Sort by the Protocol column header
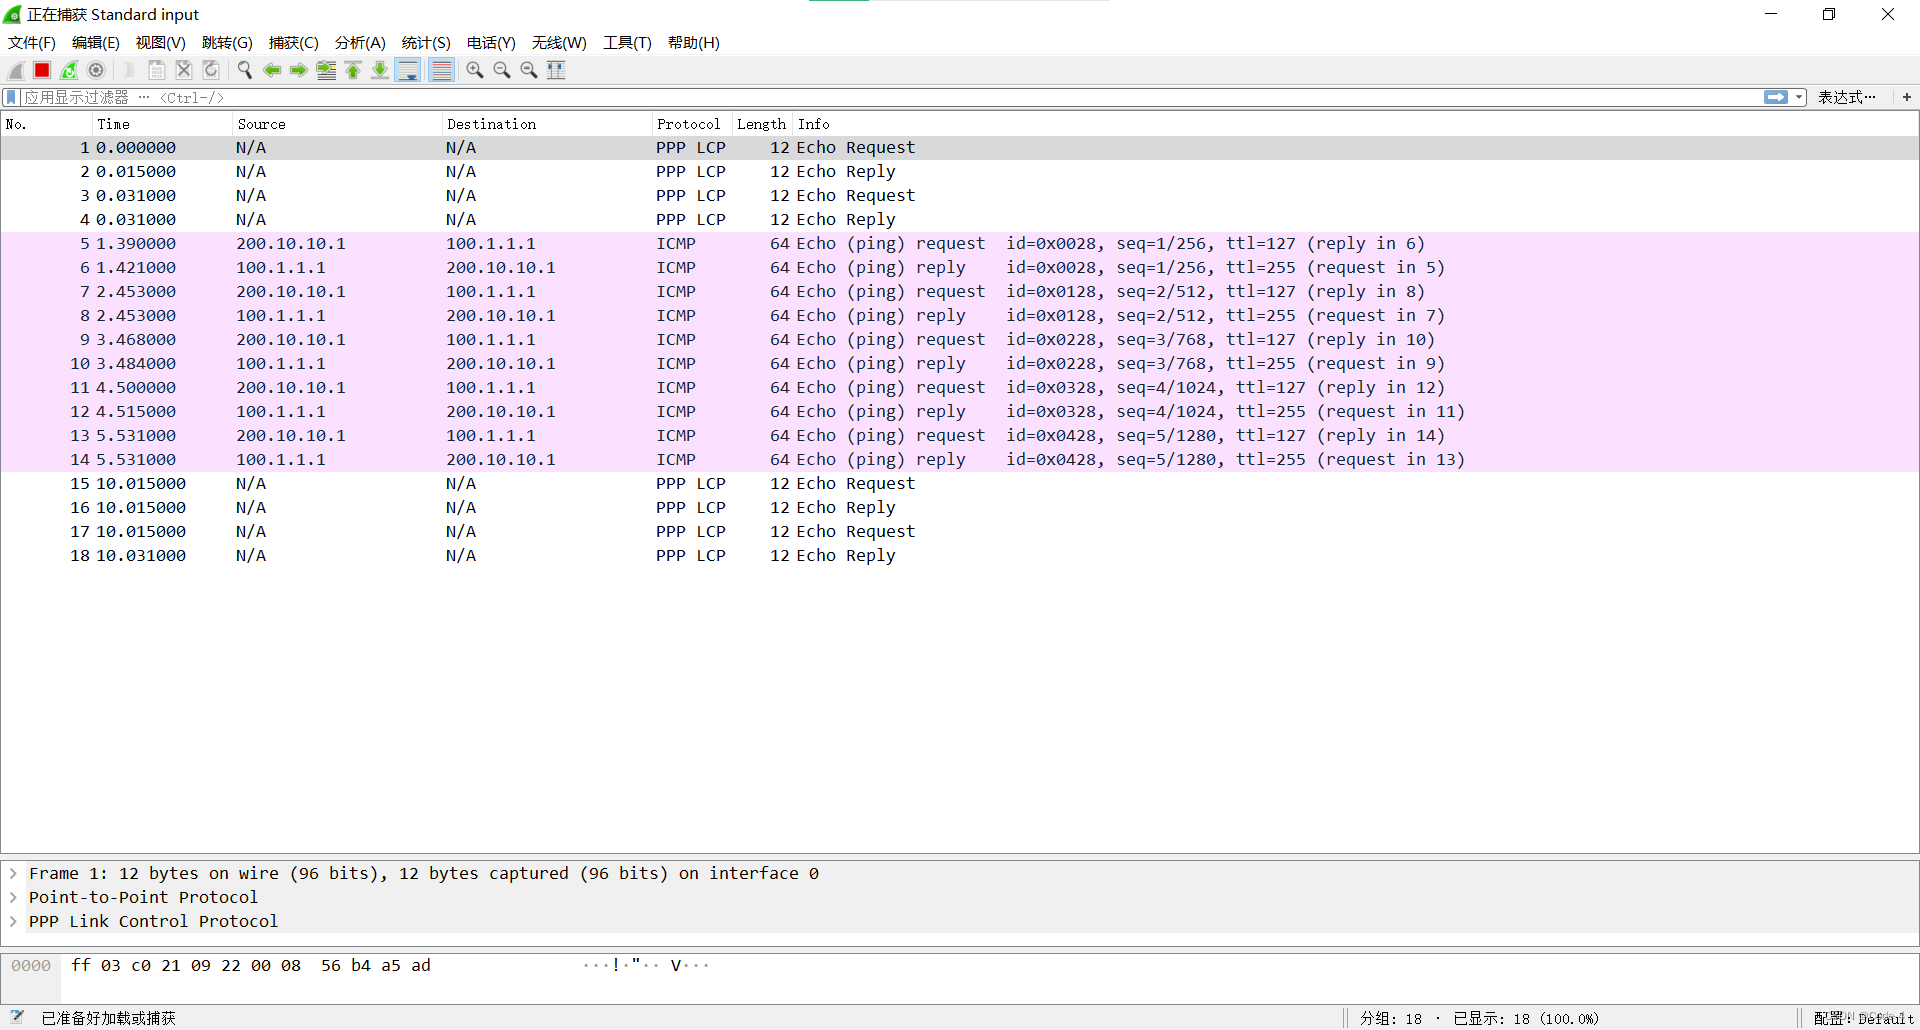The image size is (1920, 1030). click(x=692, y=124)
